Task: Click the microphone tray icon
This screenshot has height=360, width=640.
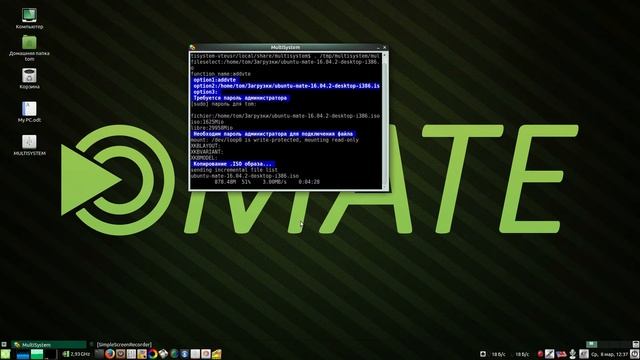Action: click(573, 354)
